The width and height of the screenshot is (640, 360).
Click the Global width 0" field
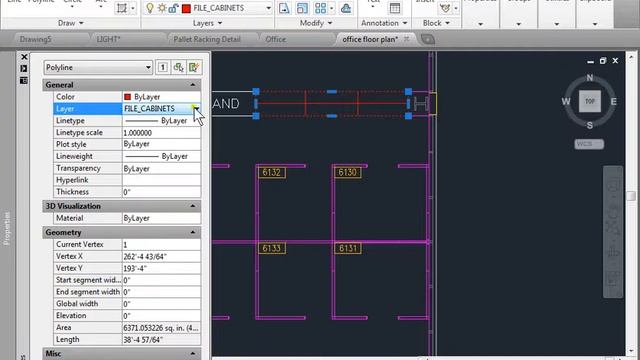click(x=162, y=304)
